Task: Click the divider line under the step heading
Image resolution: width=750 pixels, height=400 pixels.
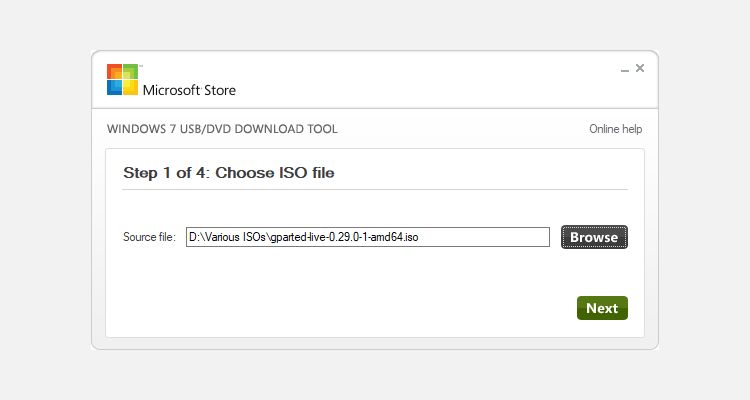Action: 375,189
